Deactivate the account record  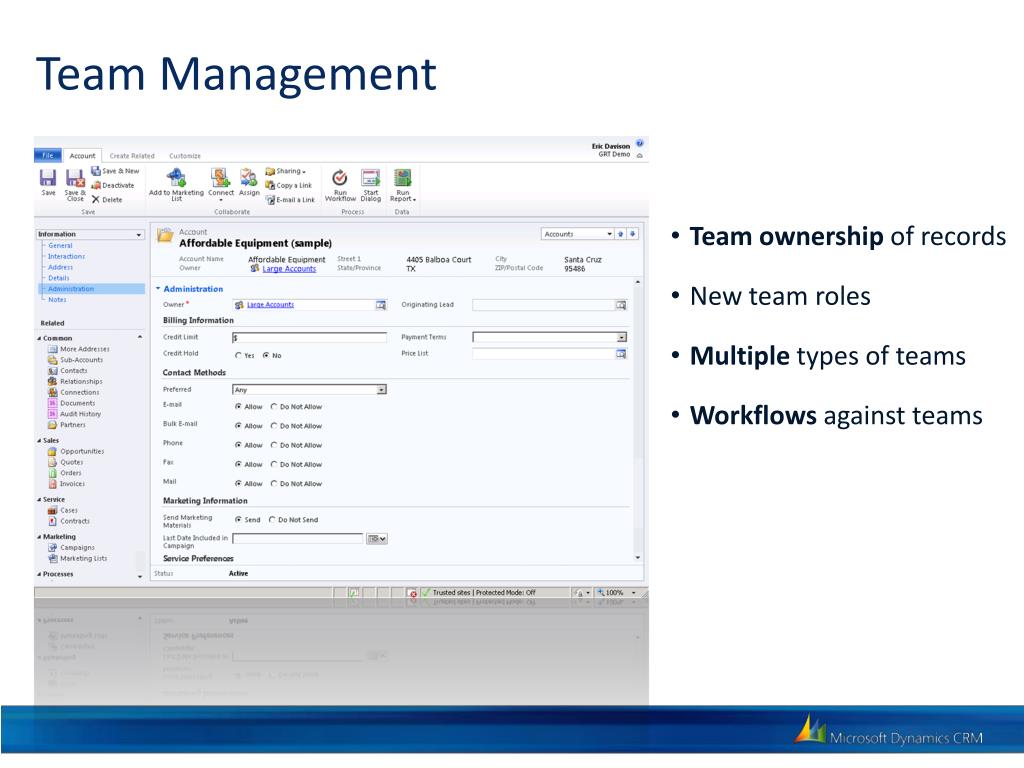point(113,185)
